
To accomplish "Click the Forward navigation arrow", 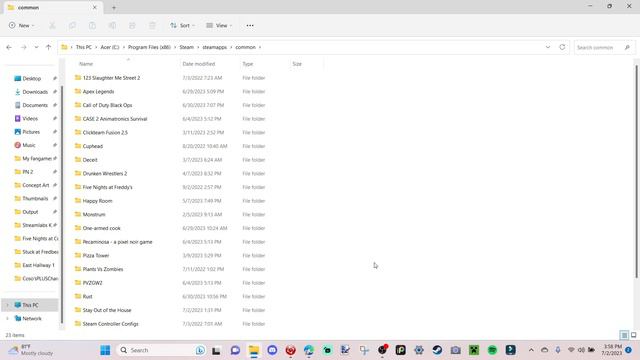I will [x=24, y=47].
